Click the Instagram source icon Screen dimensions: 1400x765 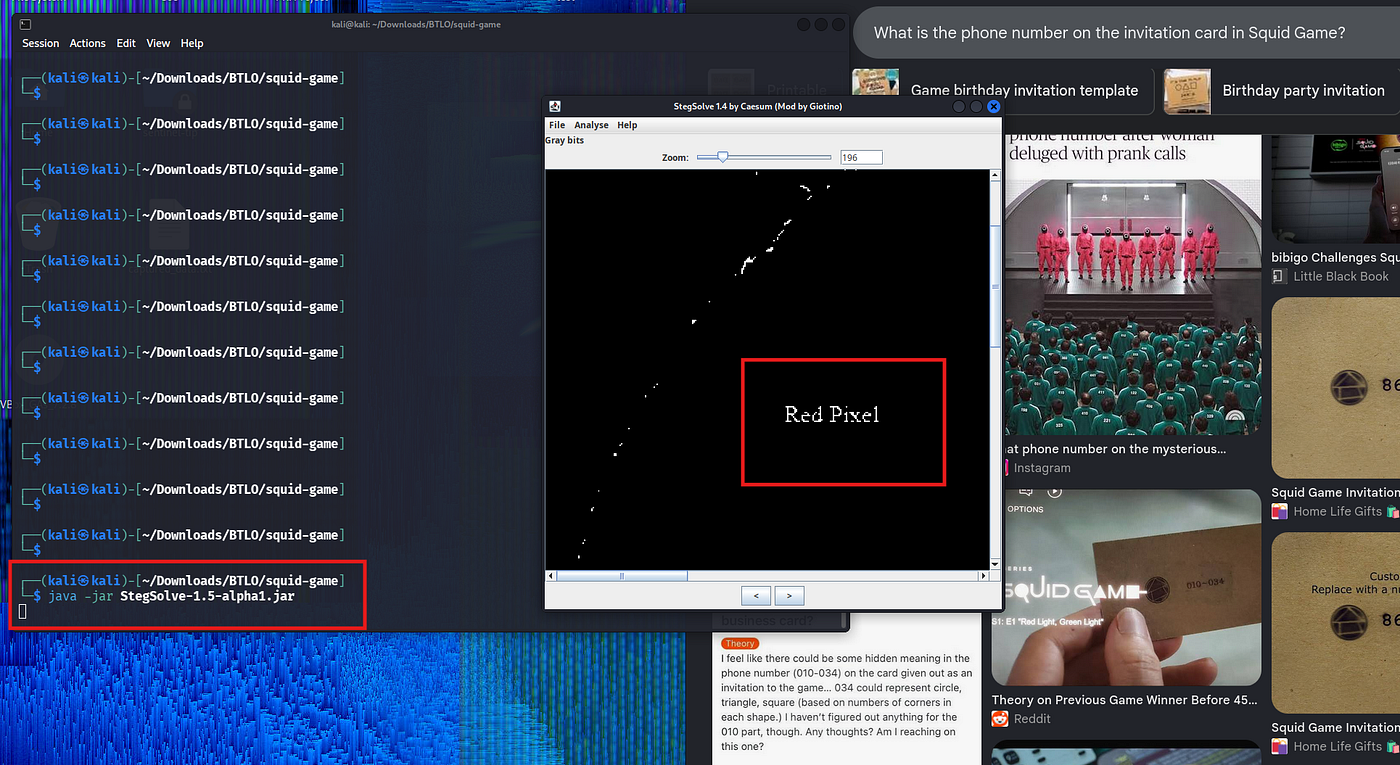pos(1004,468)
